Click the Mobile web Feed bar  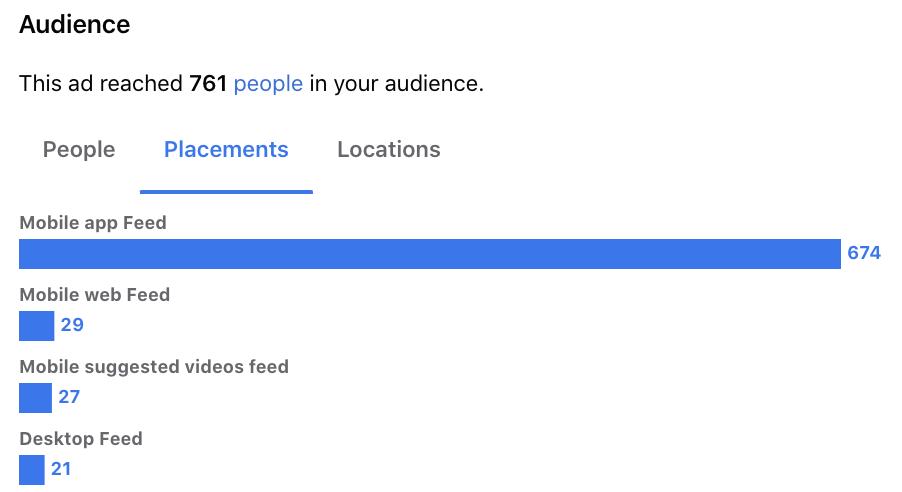pyautogui.click(x=36, y=326)
